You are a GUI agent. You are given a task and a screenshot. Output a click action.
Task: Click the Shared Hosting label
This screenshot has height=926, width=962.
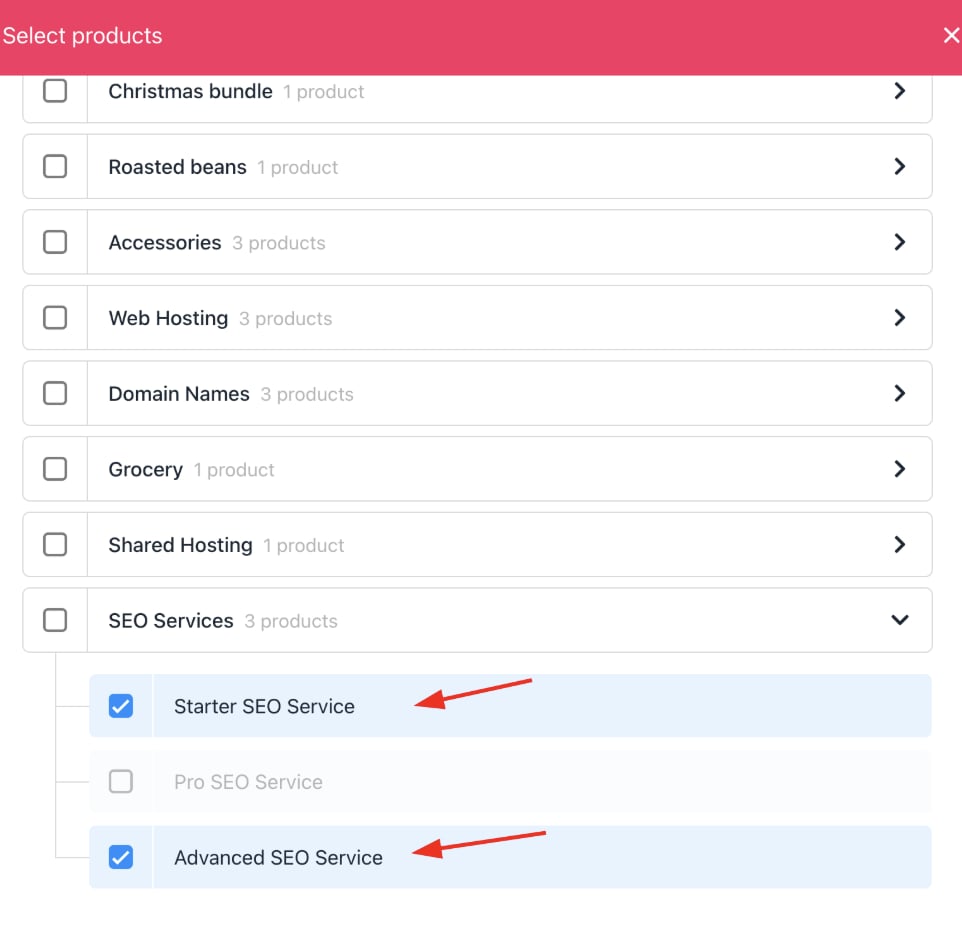(180, 545)
